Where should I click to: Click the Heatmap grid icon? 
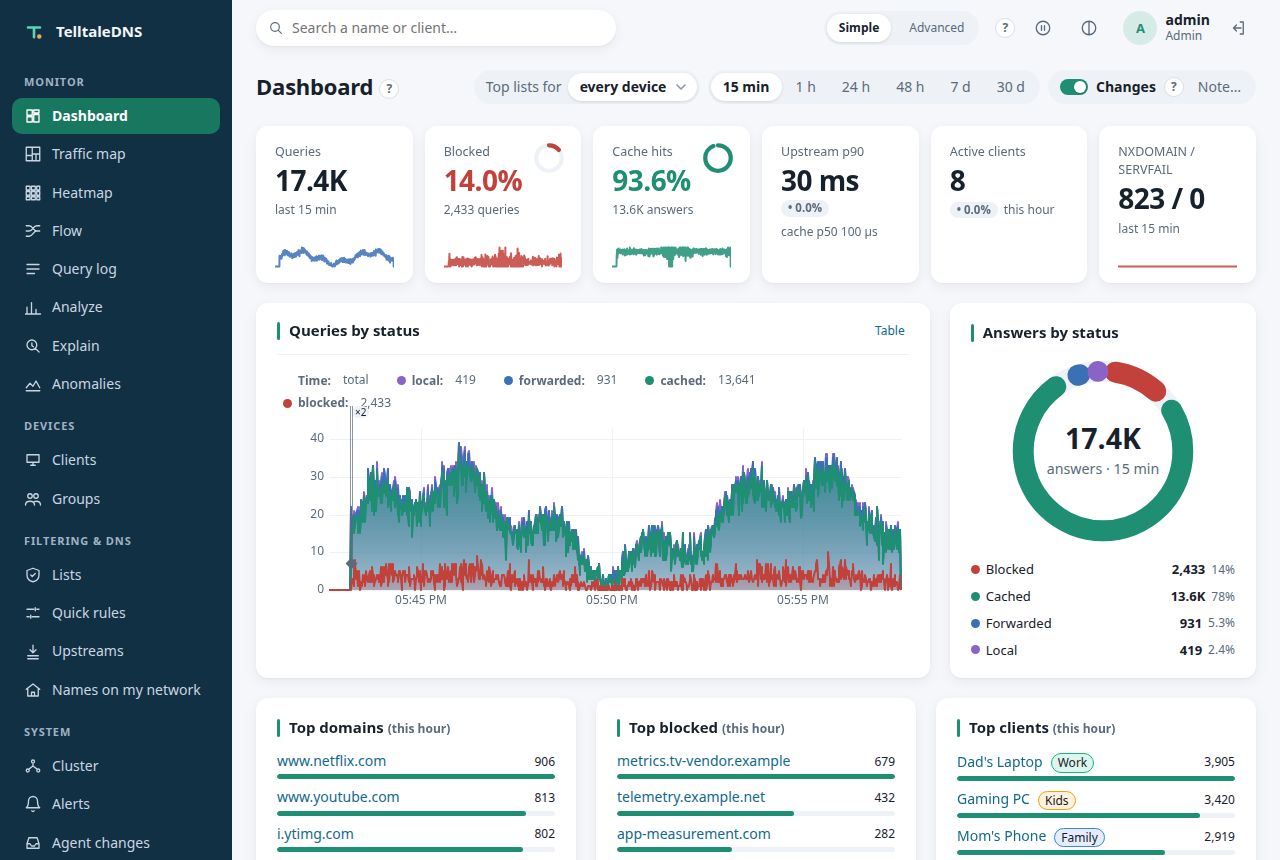33,193
